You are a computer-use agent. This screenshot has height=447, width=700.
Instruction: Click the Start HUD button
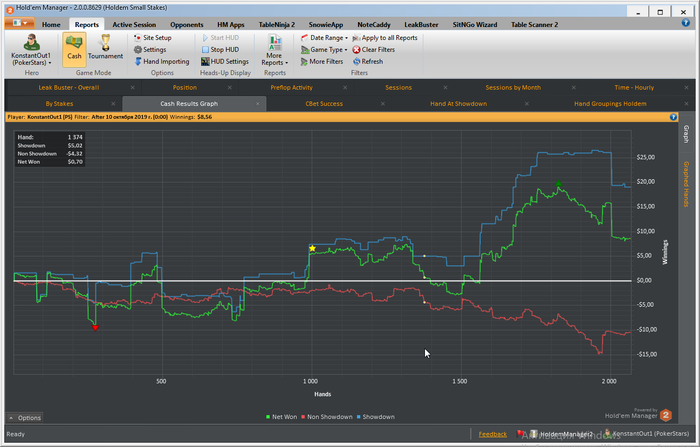point(221,38)
